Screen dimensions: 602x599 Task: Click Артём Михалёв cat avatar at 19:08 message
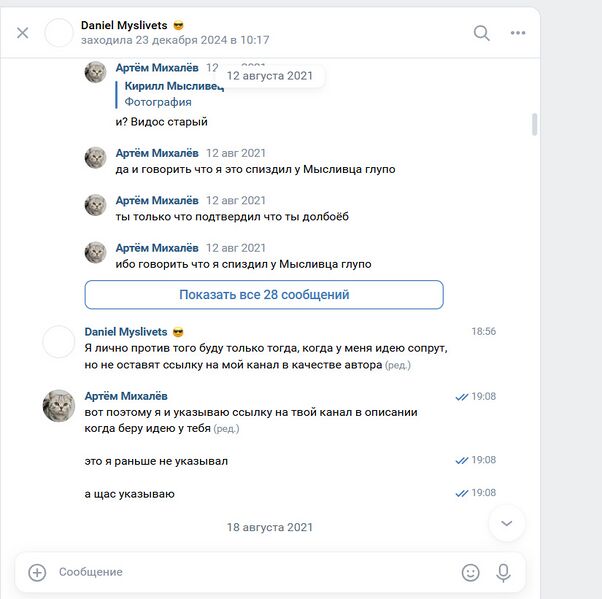pos(59,405)
